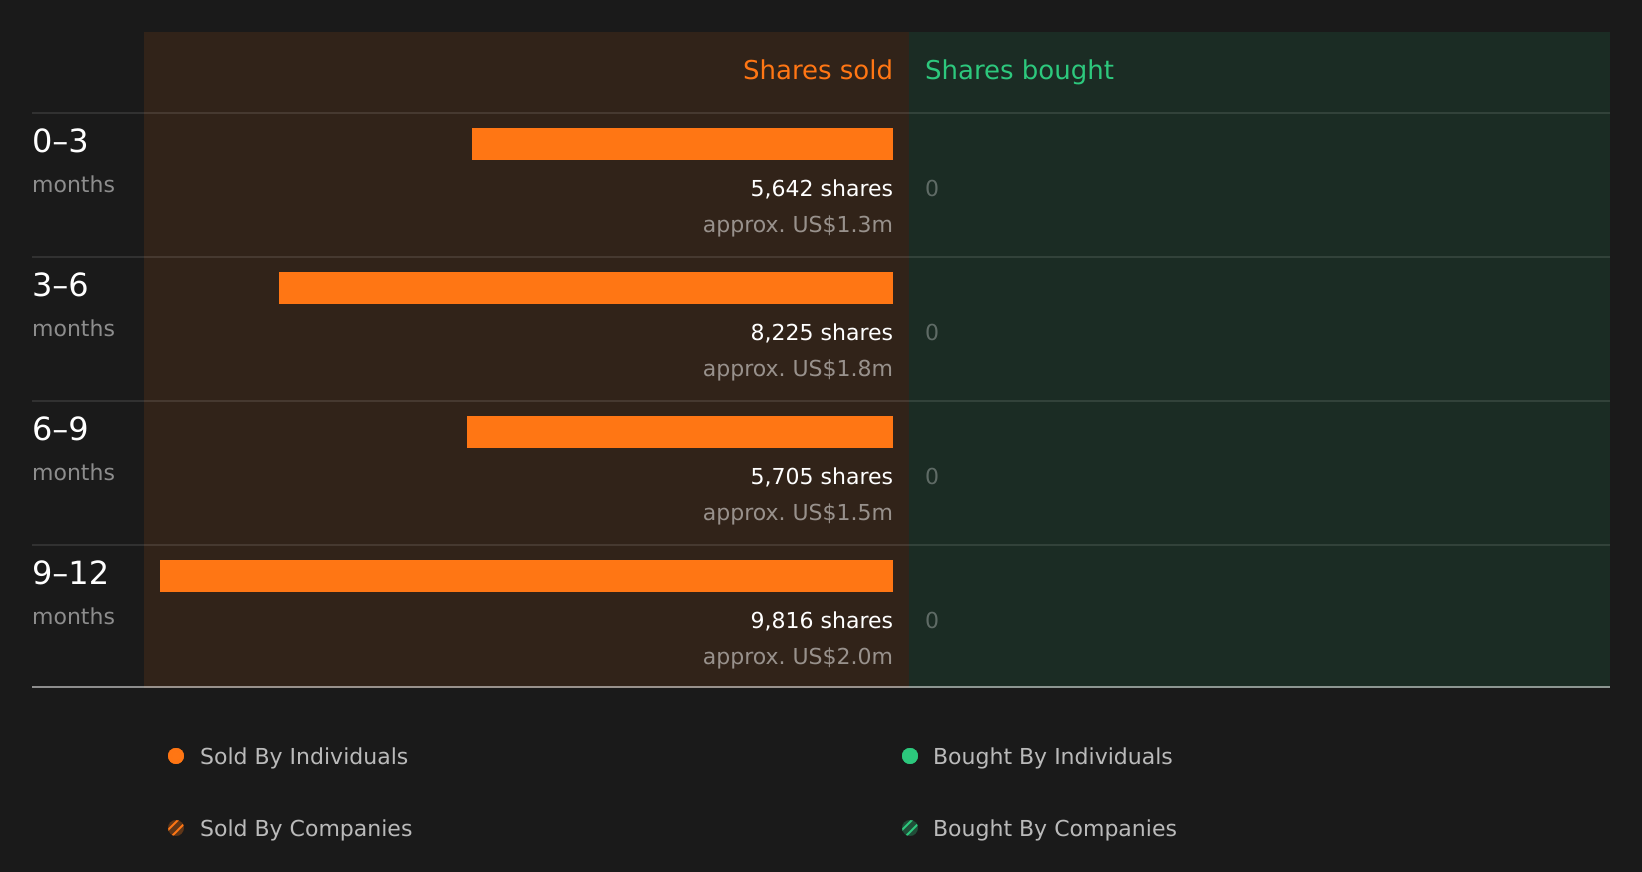1642x872 pixels.
Task: Click the Bought By Individuals green dot
Action: [910, 756]
